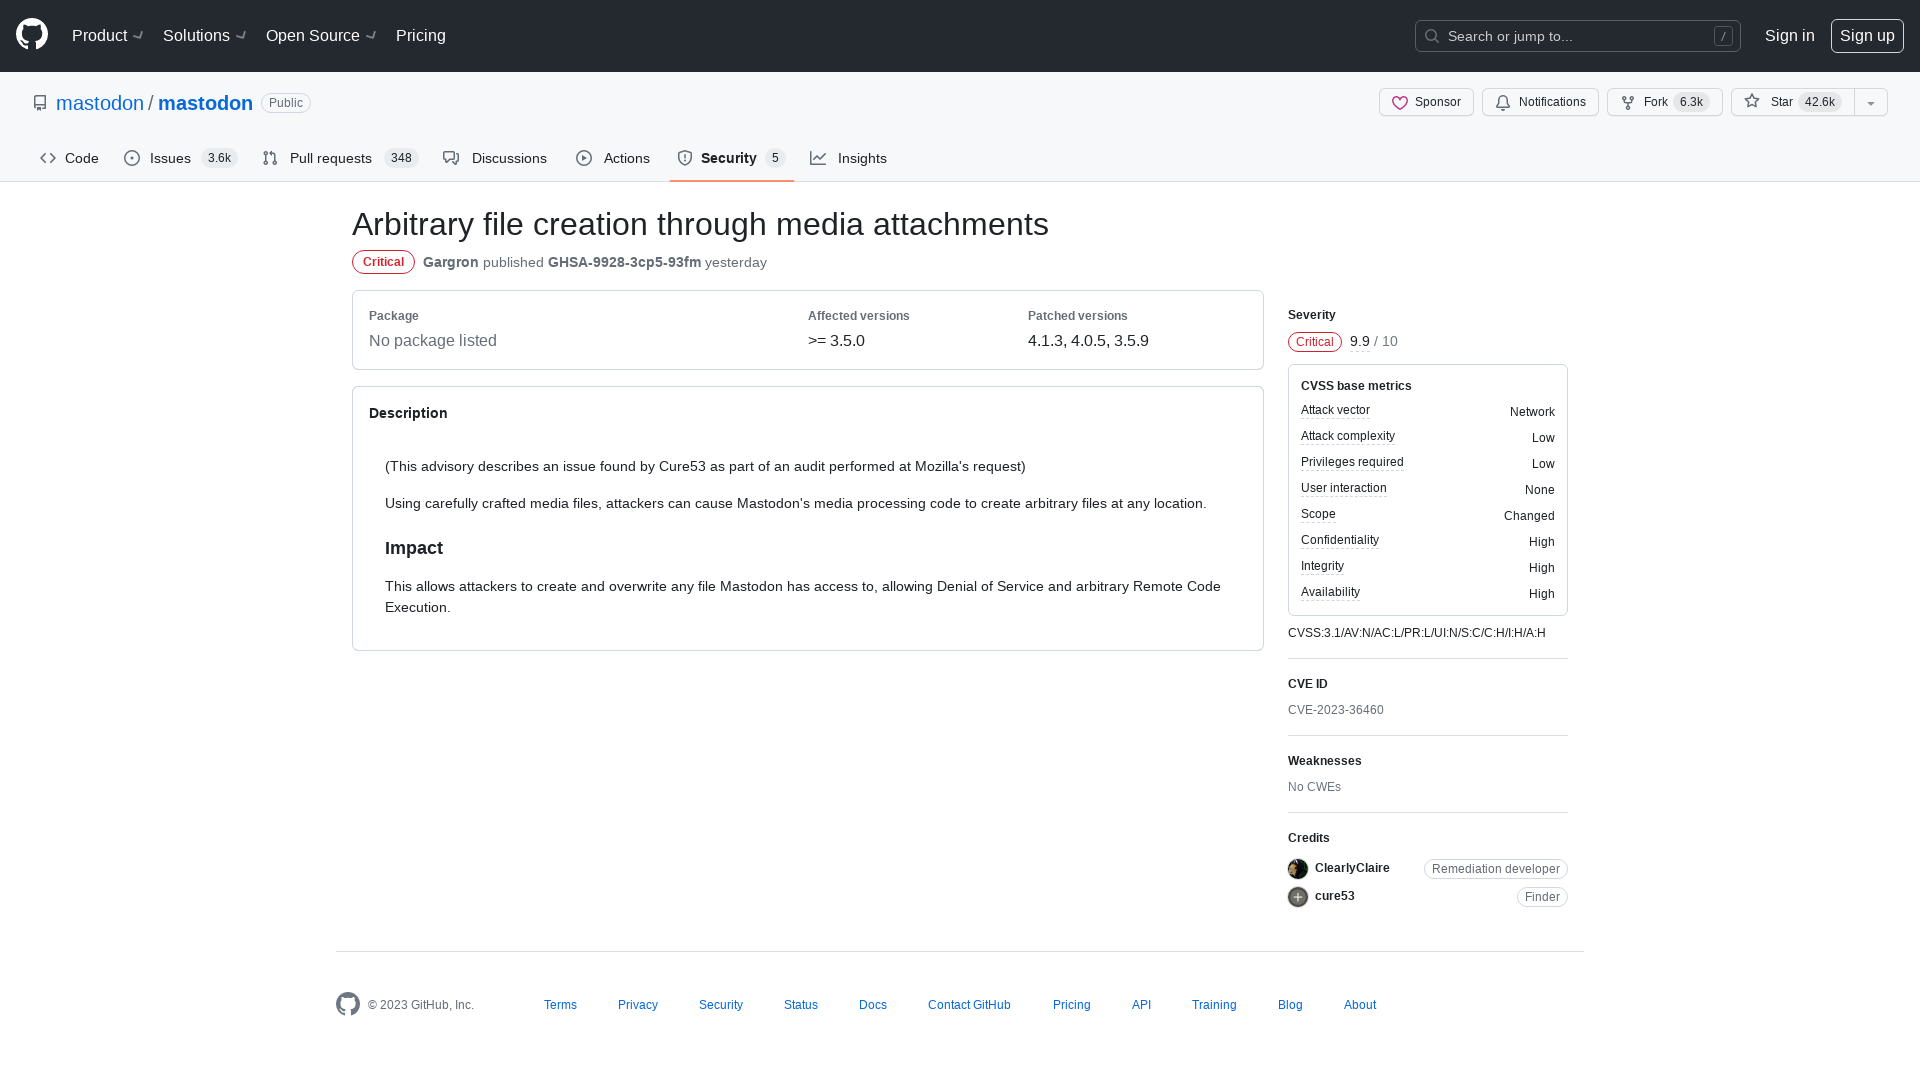Focus the Search or jump to field

coord(1577,36)
